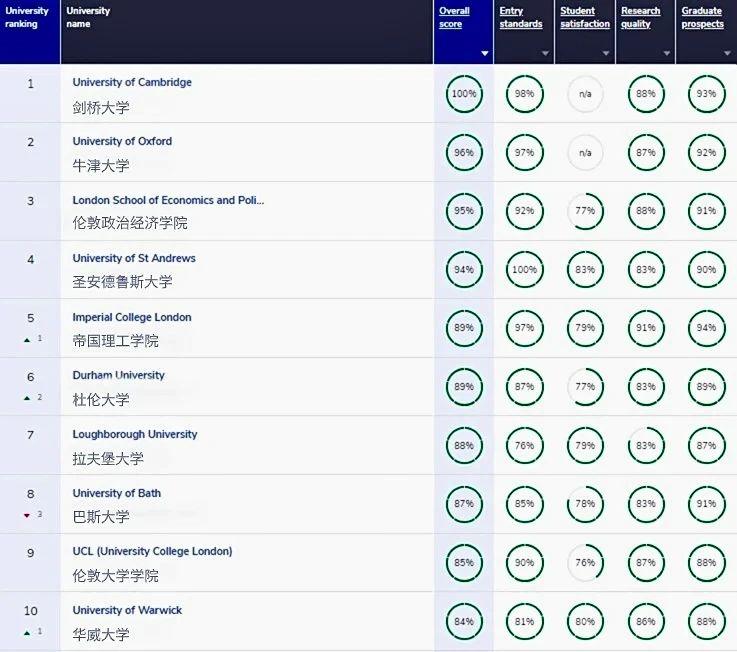Open Entry standards sort dropdown arrow

tap(545, 54)
